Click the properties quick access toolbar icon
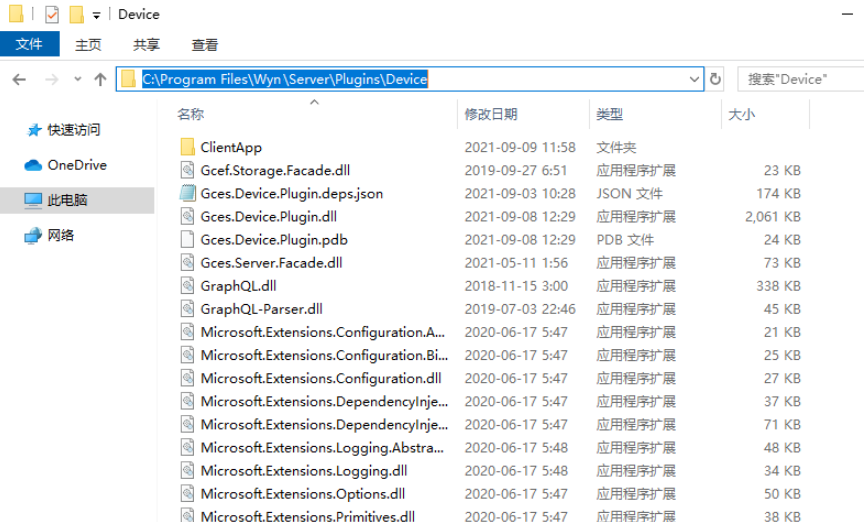This screenshot has height=522, width=864. (52, 14)
